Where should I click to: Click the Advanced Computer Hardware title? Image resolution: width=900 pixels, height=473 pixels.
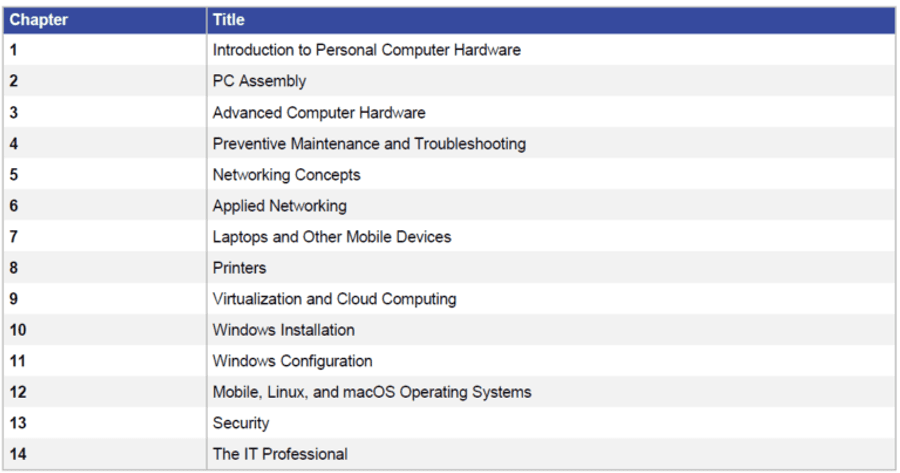pos(318,113)
